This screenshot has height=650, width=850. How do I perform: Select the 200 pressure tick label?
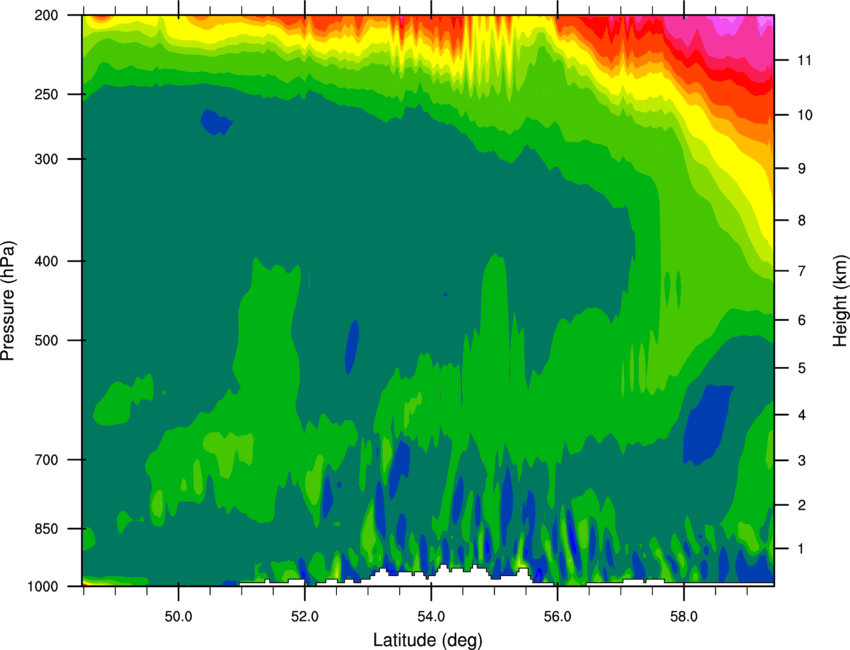47,15
